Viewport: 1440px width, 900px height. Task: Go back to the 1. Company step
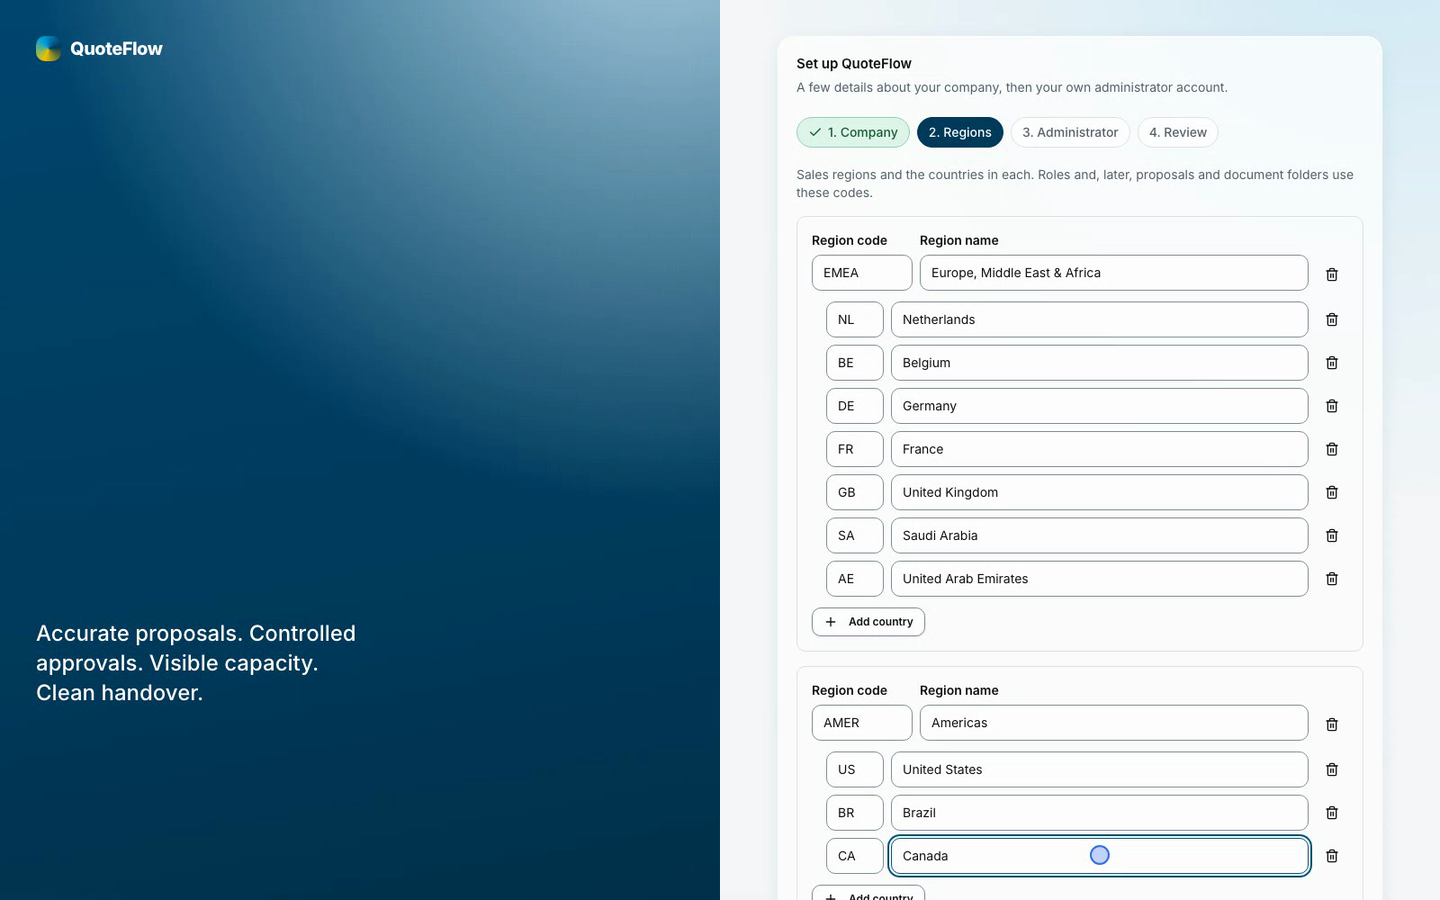pyautogui.click(x=853, y=132)
